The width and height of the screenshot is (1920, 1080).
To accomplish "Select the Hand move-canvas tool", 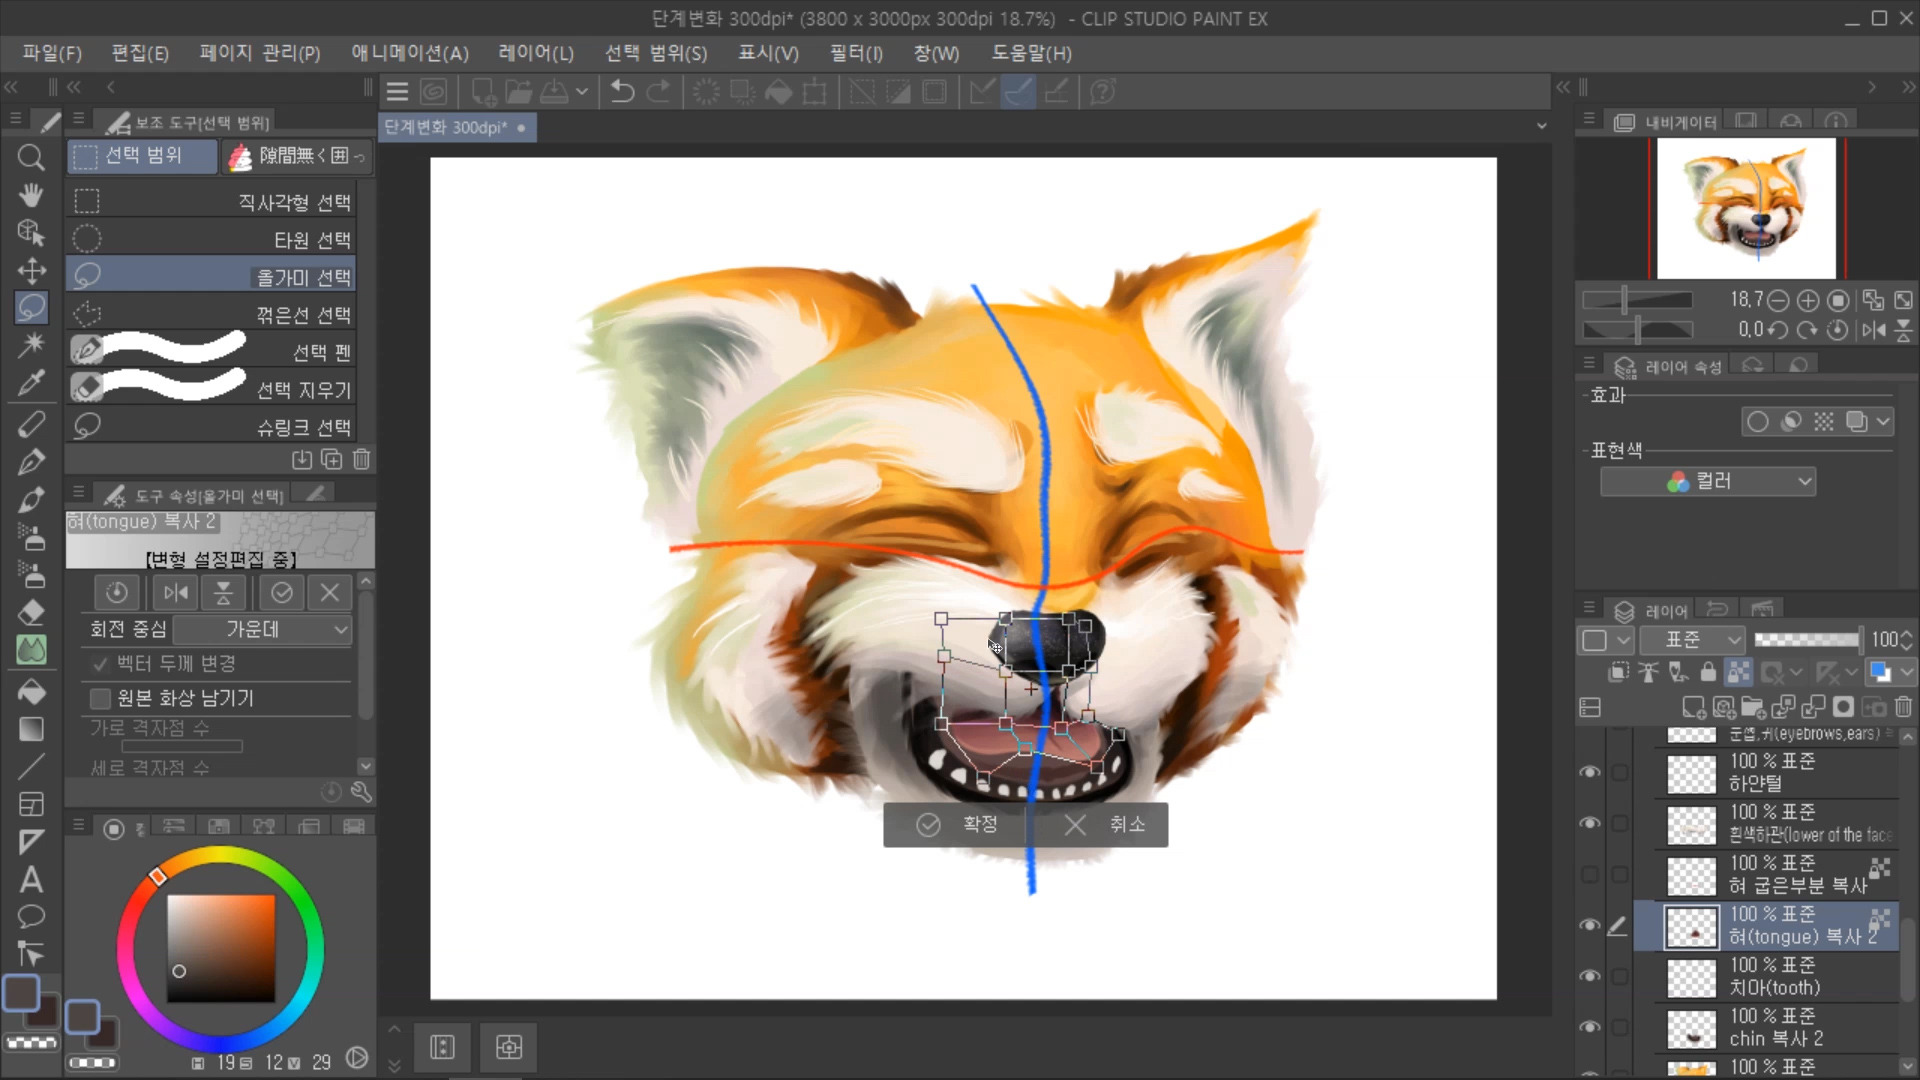I will tap(31, 195).
